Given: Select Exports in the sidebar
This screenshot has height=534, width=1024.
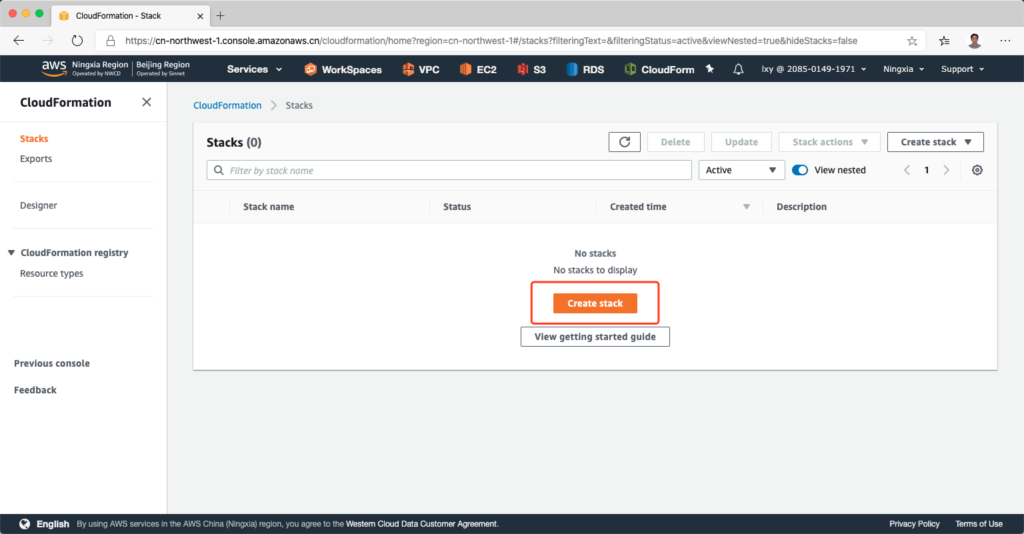Looking at the screenshot, I should pos(36,159).
